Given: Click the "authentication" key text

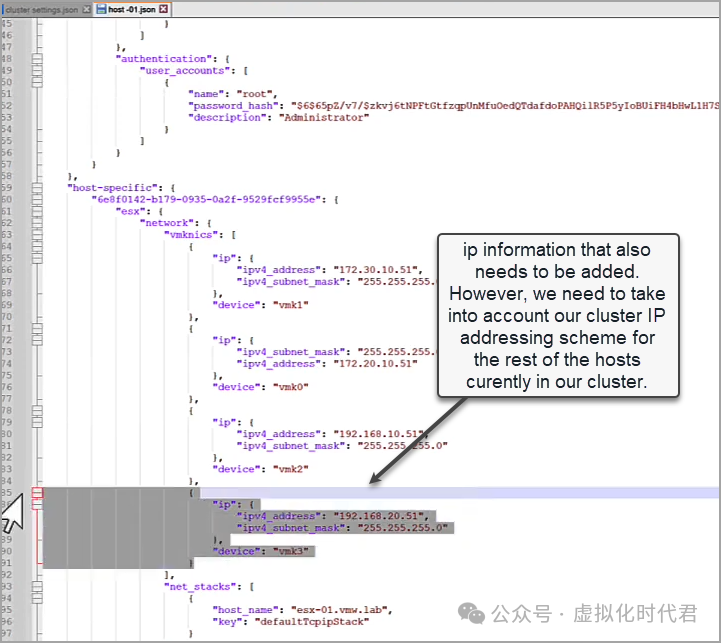Looking at the screenshot, I should point(163,59).
